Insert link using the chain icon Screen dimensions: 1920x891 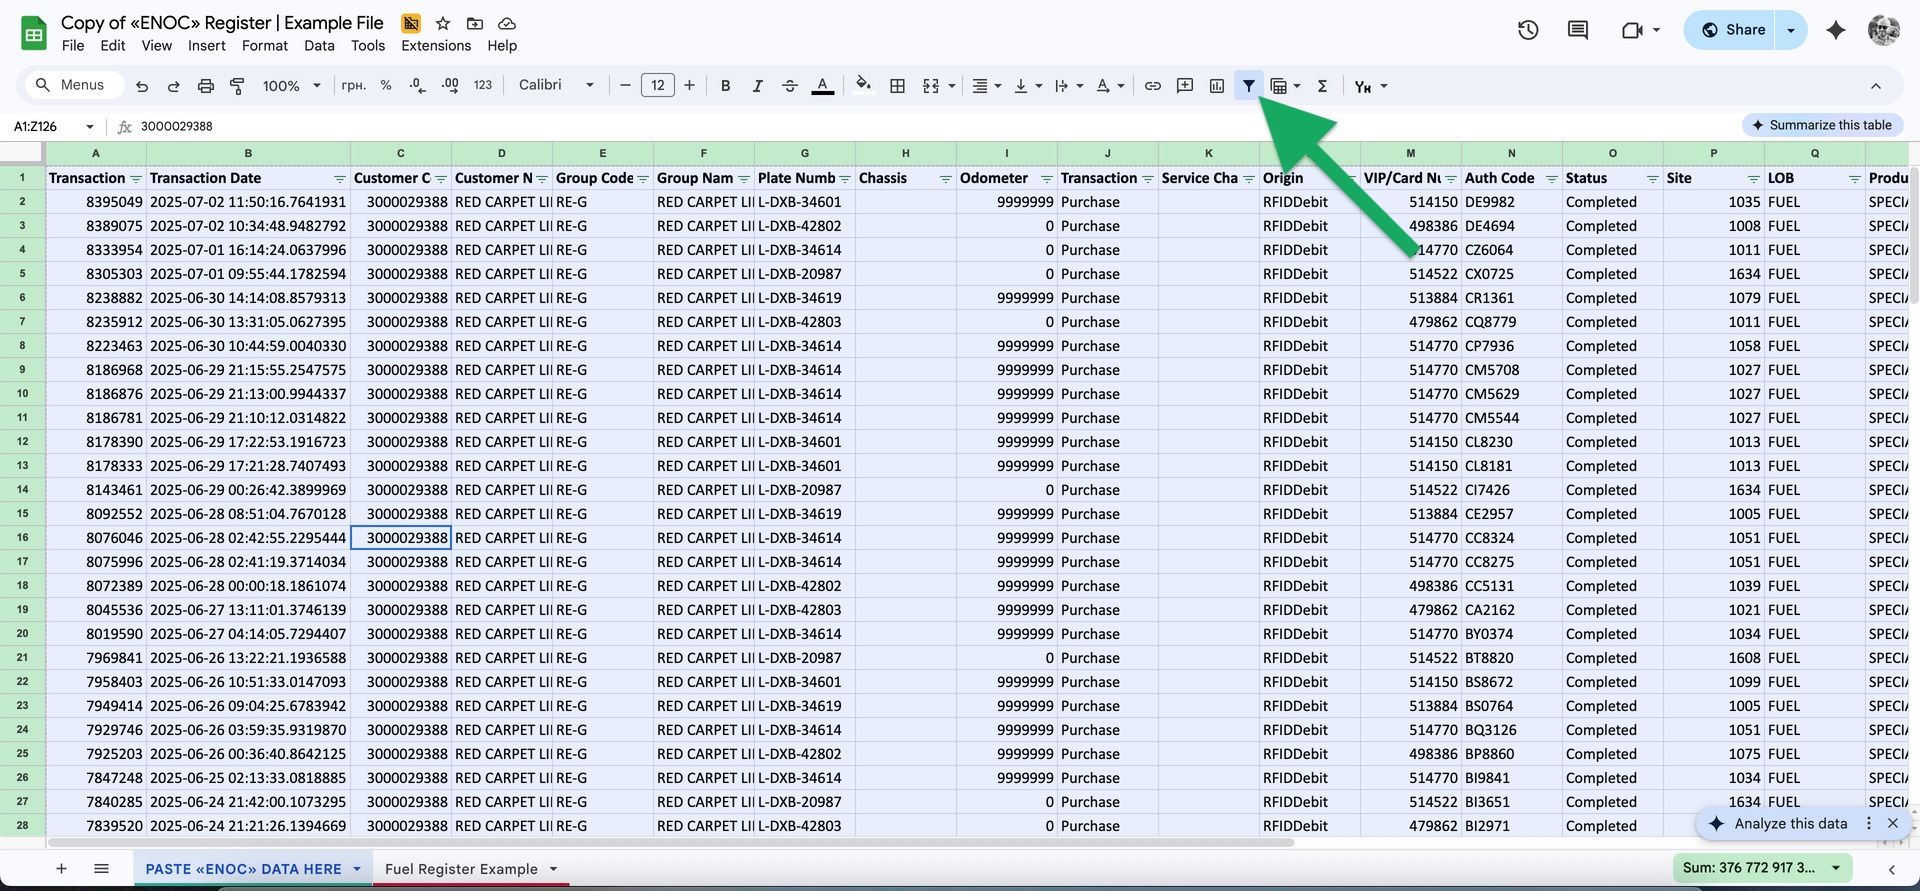click(1153, 86)
